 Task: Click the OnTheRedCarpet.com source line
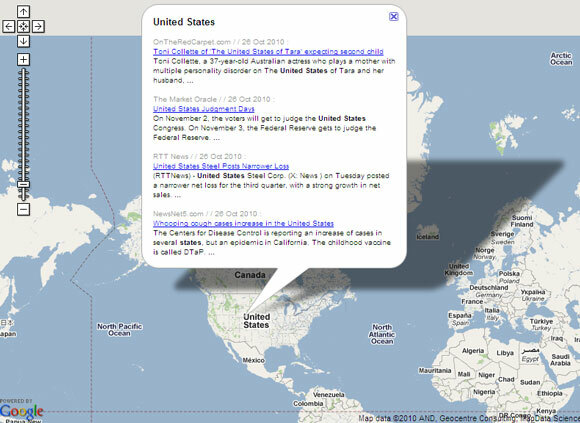[x=220, y=42]
